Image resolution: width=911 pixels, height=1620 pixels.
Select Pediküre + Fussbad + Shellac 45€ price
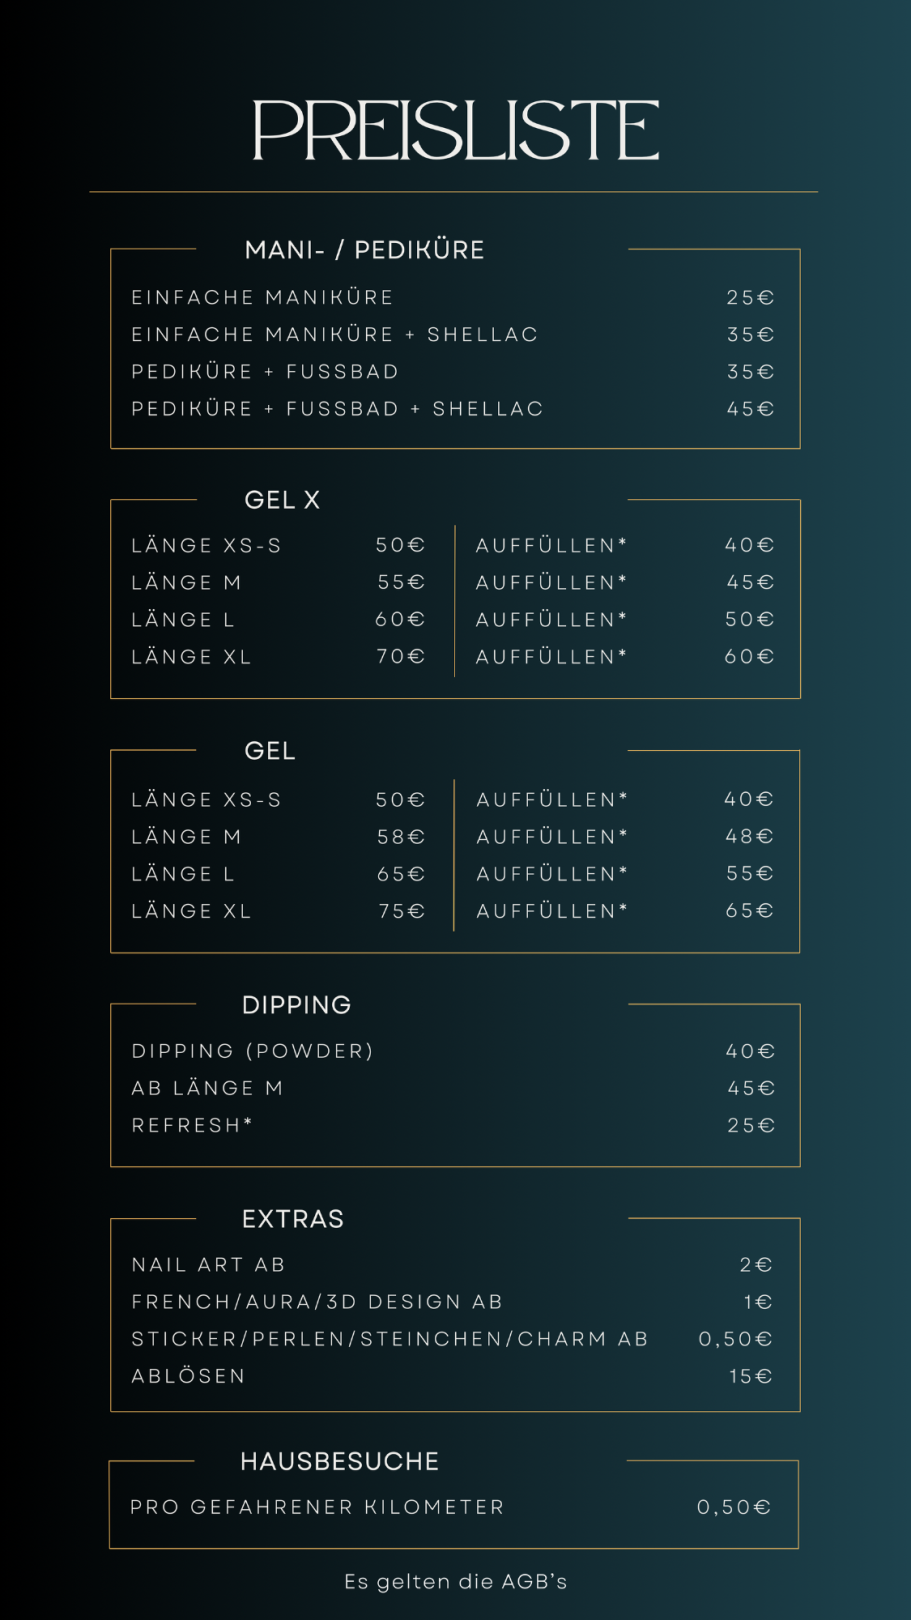click(750, 409)
